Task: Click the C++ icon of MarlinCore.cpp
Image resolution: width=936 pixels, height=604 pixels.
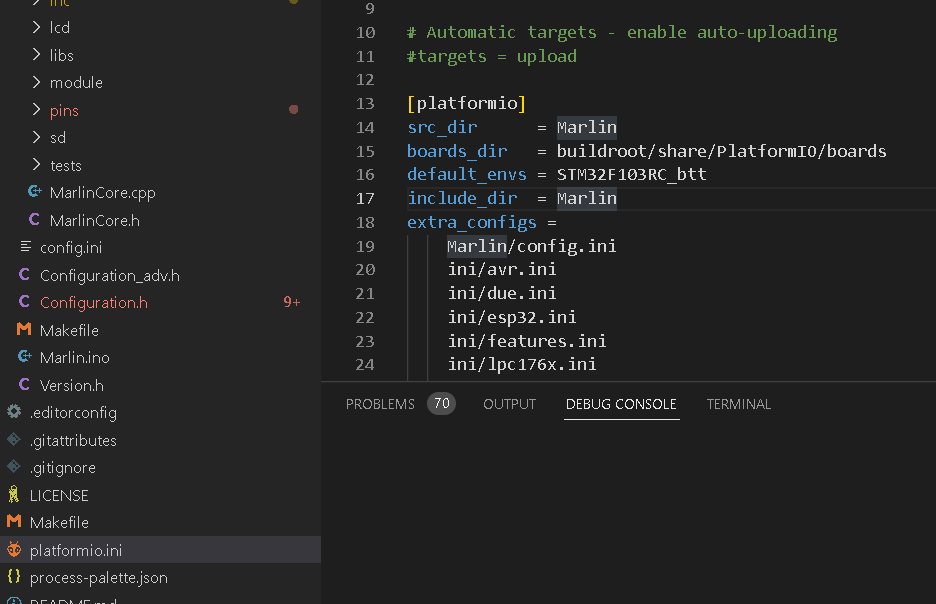Action: point(35,192)
